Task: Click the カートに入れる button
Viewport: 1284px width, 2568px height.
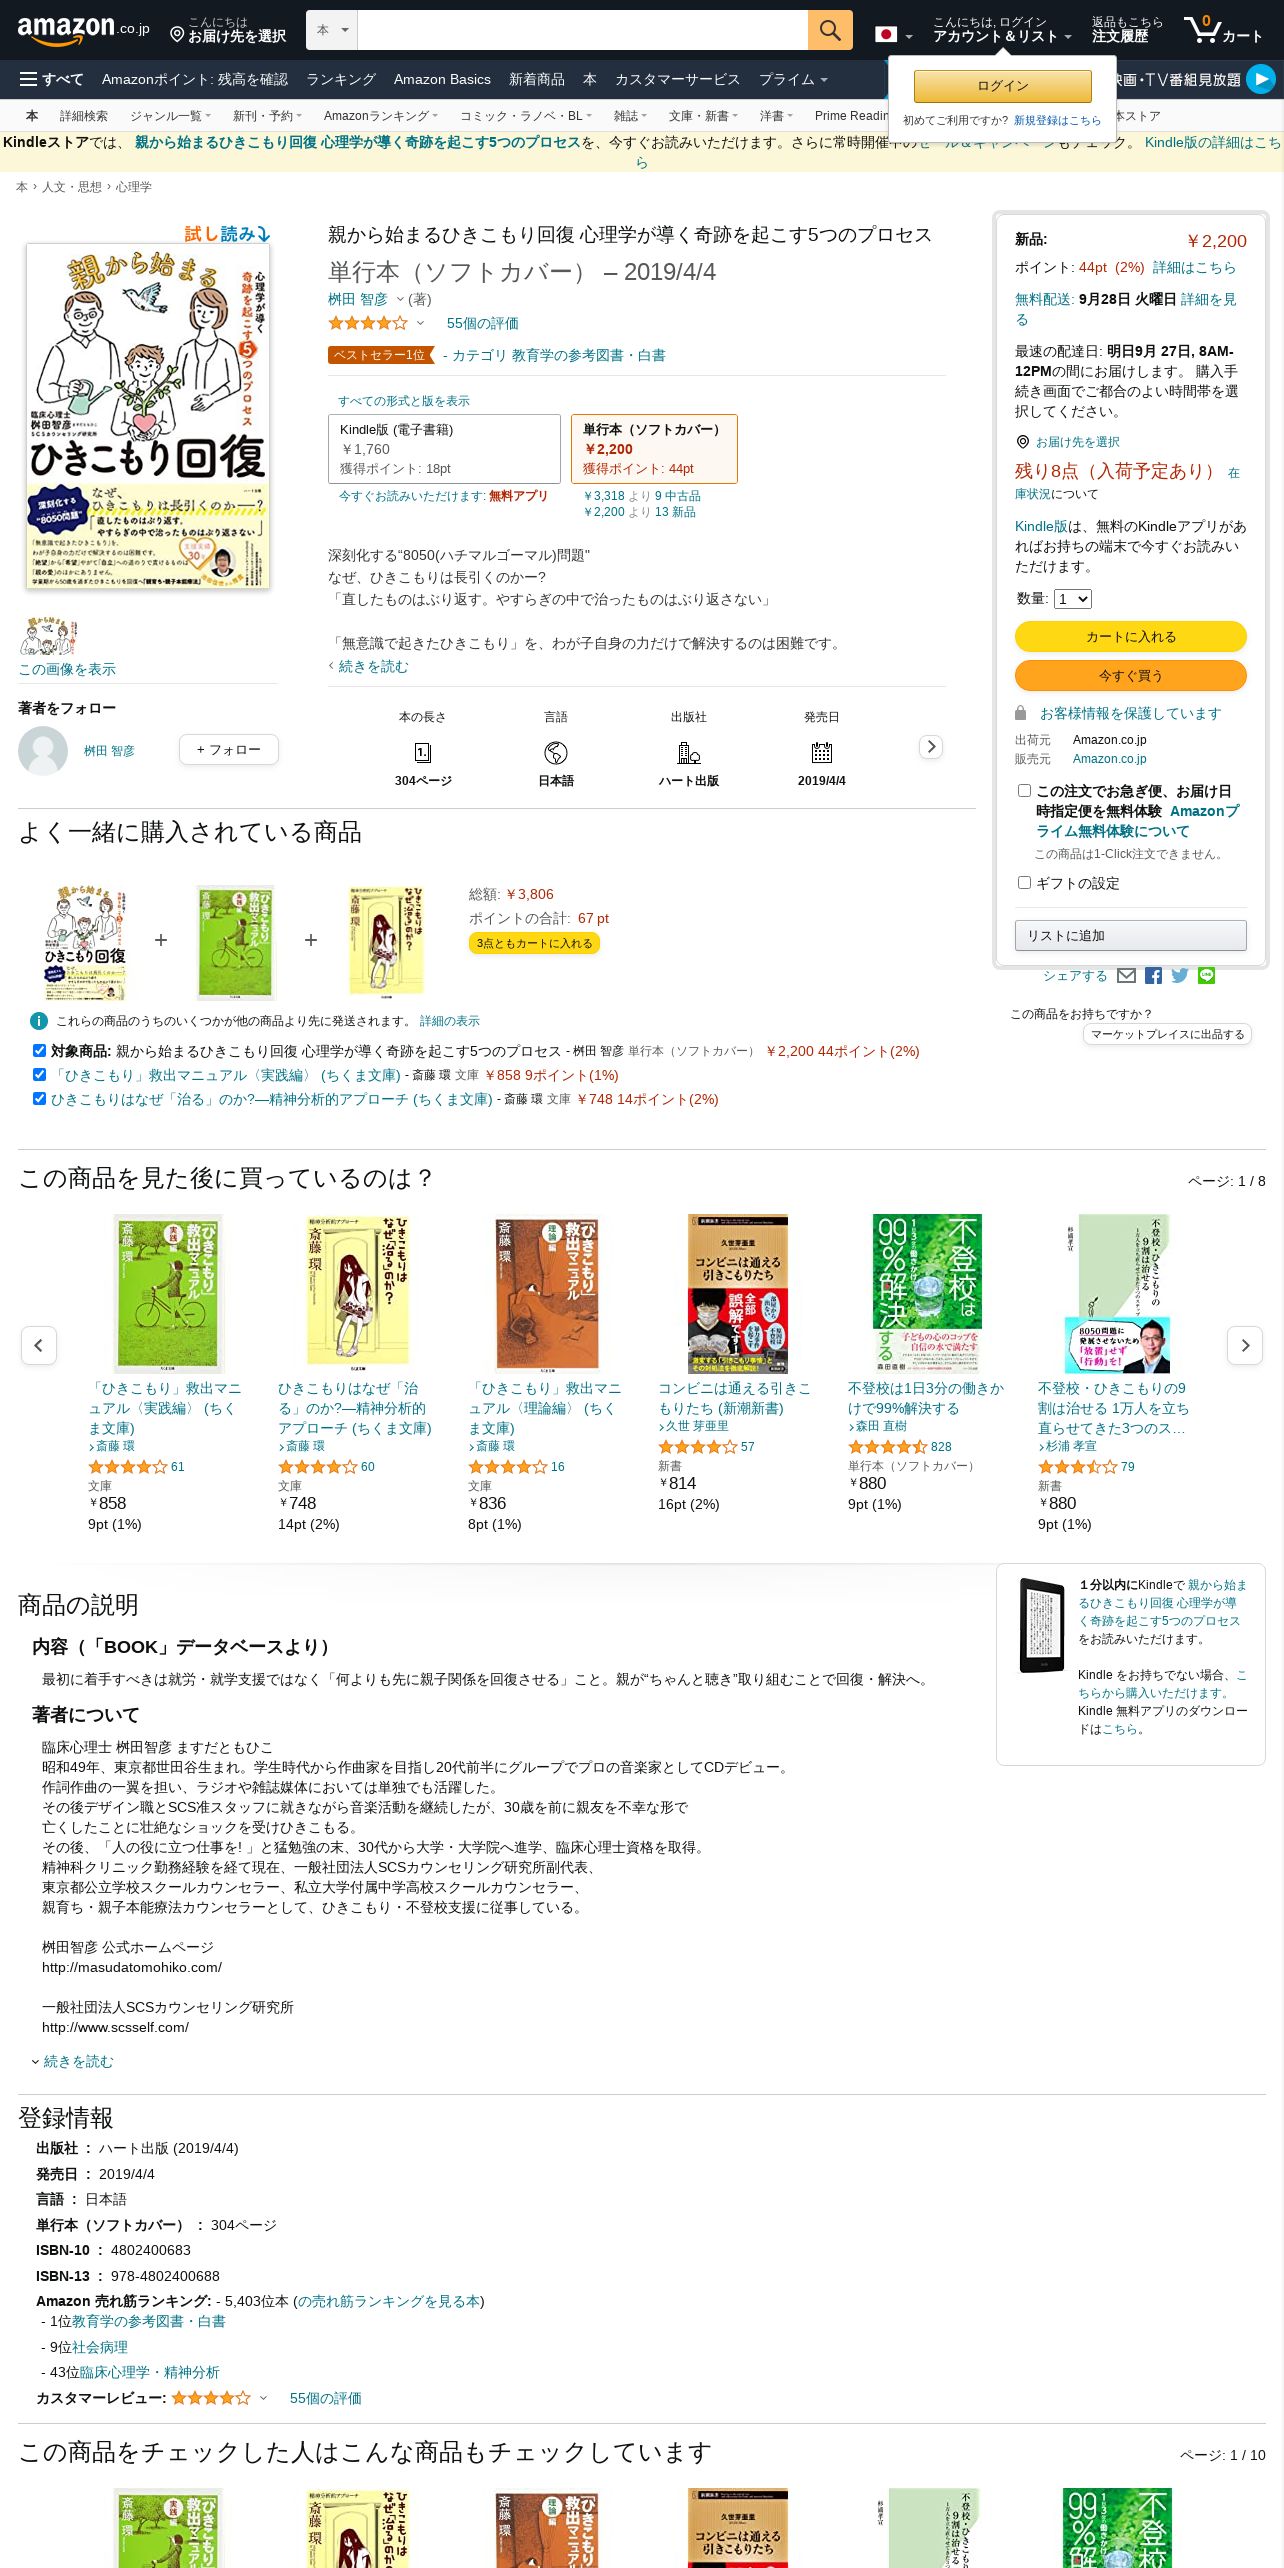Action: point(1130,636)
